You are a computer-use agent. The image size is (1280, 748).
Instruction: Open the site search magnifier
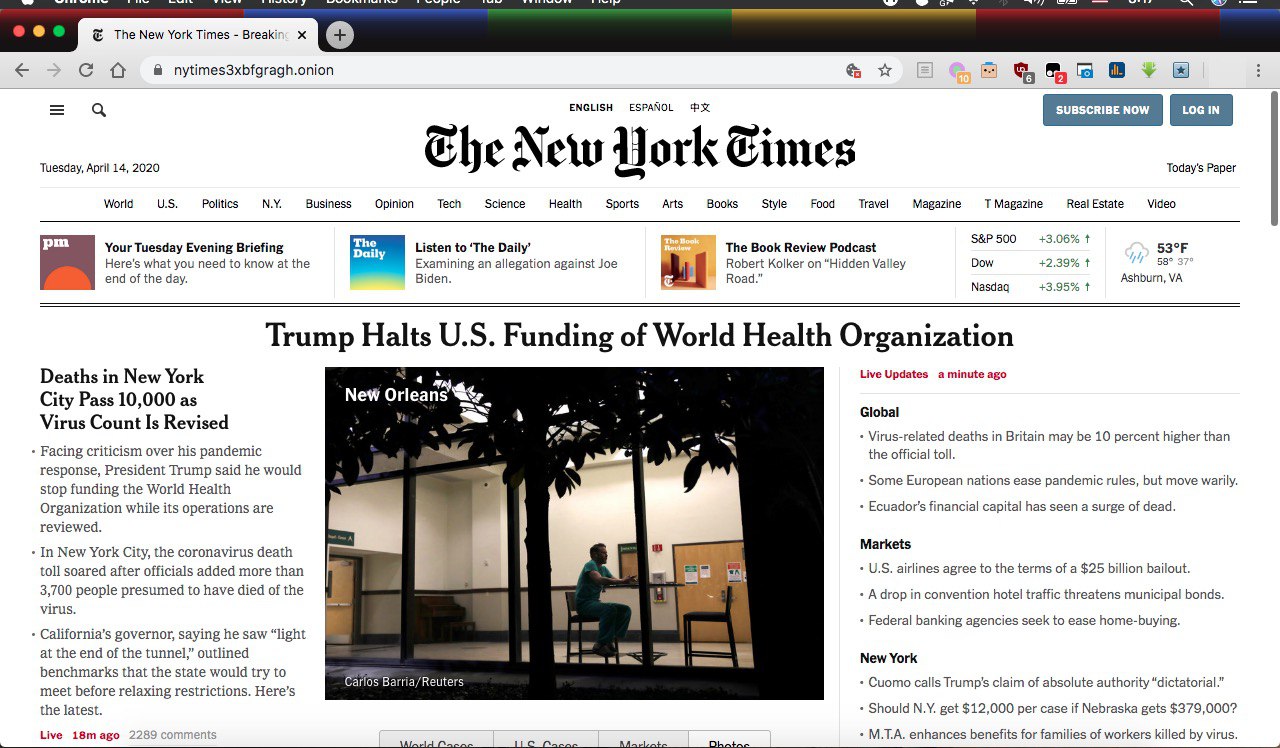(x=99, y=110)
